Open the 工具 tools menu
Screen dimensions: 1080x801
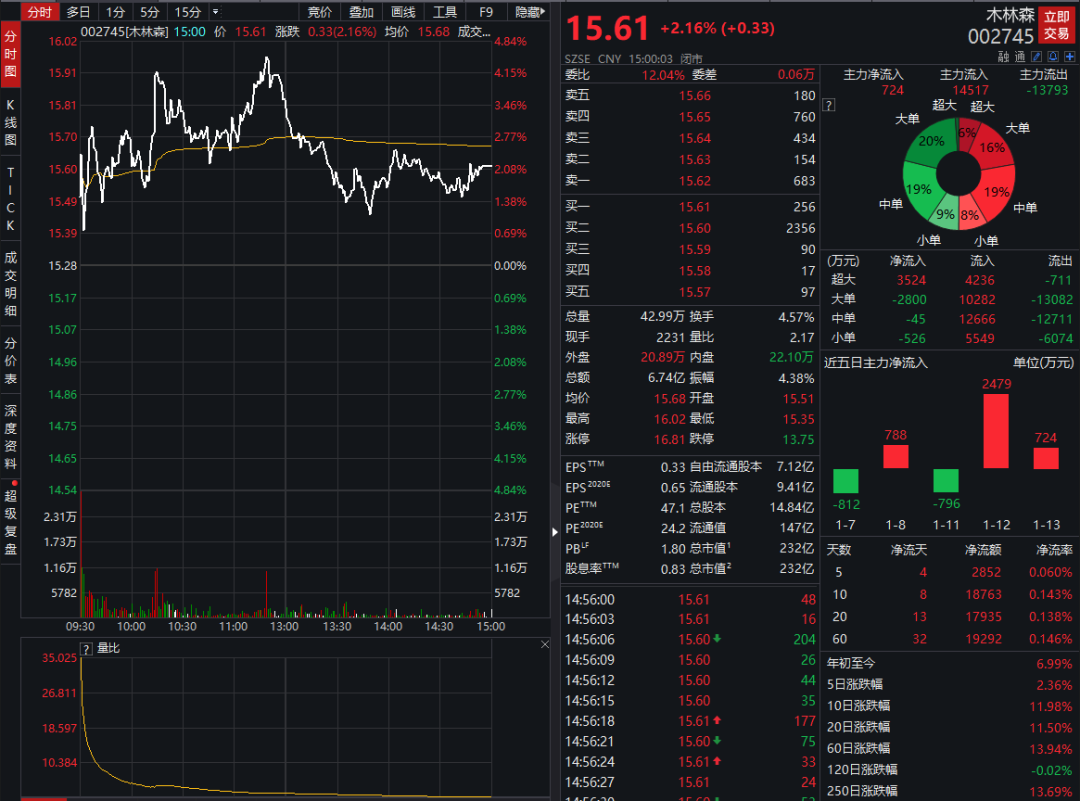(x=445, y=12)
